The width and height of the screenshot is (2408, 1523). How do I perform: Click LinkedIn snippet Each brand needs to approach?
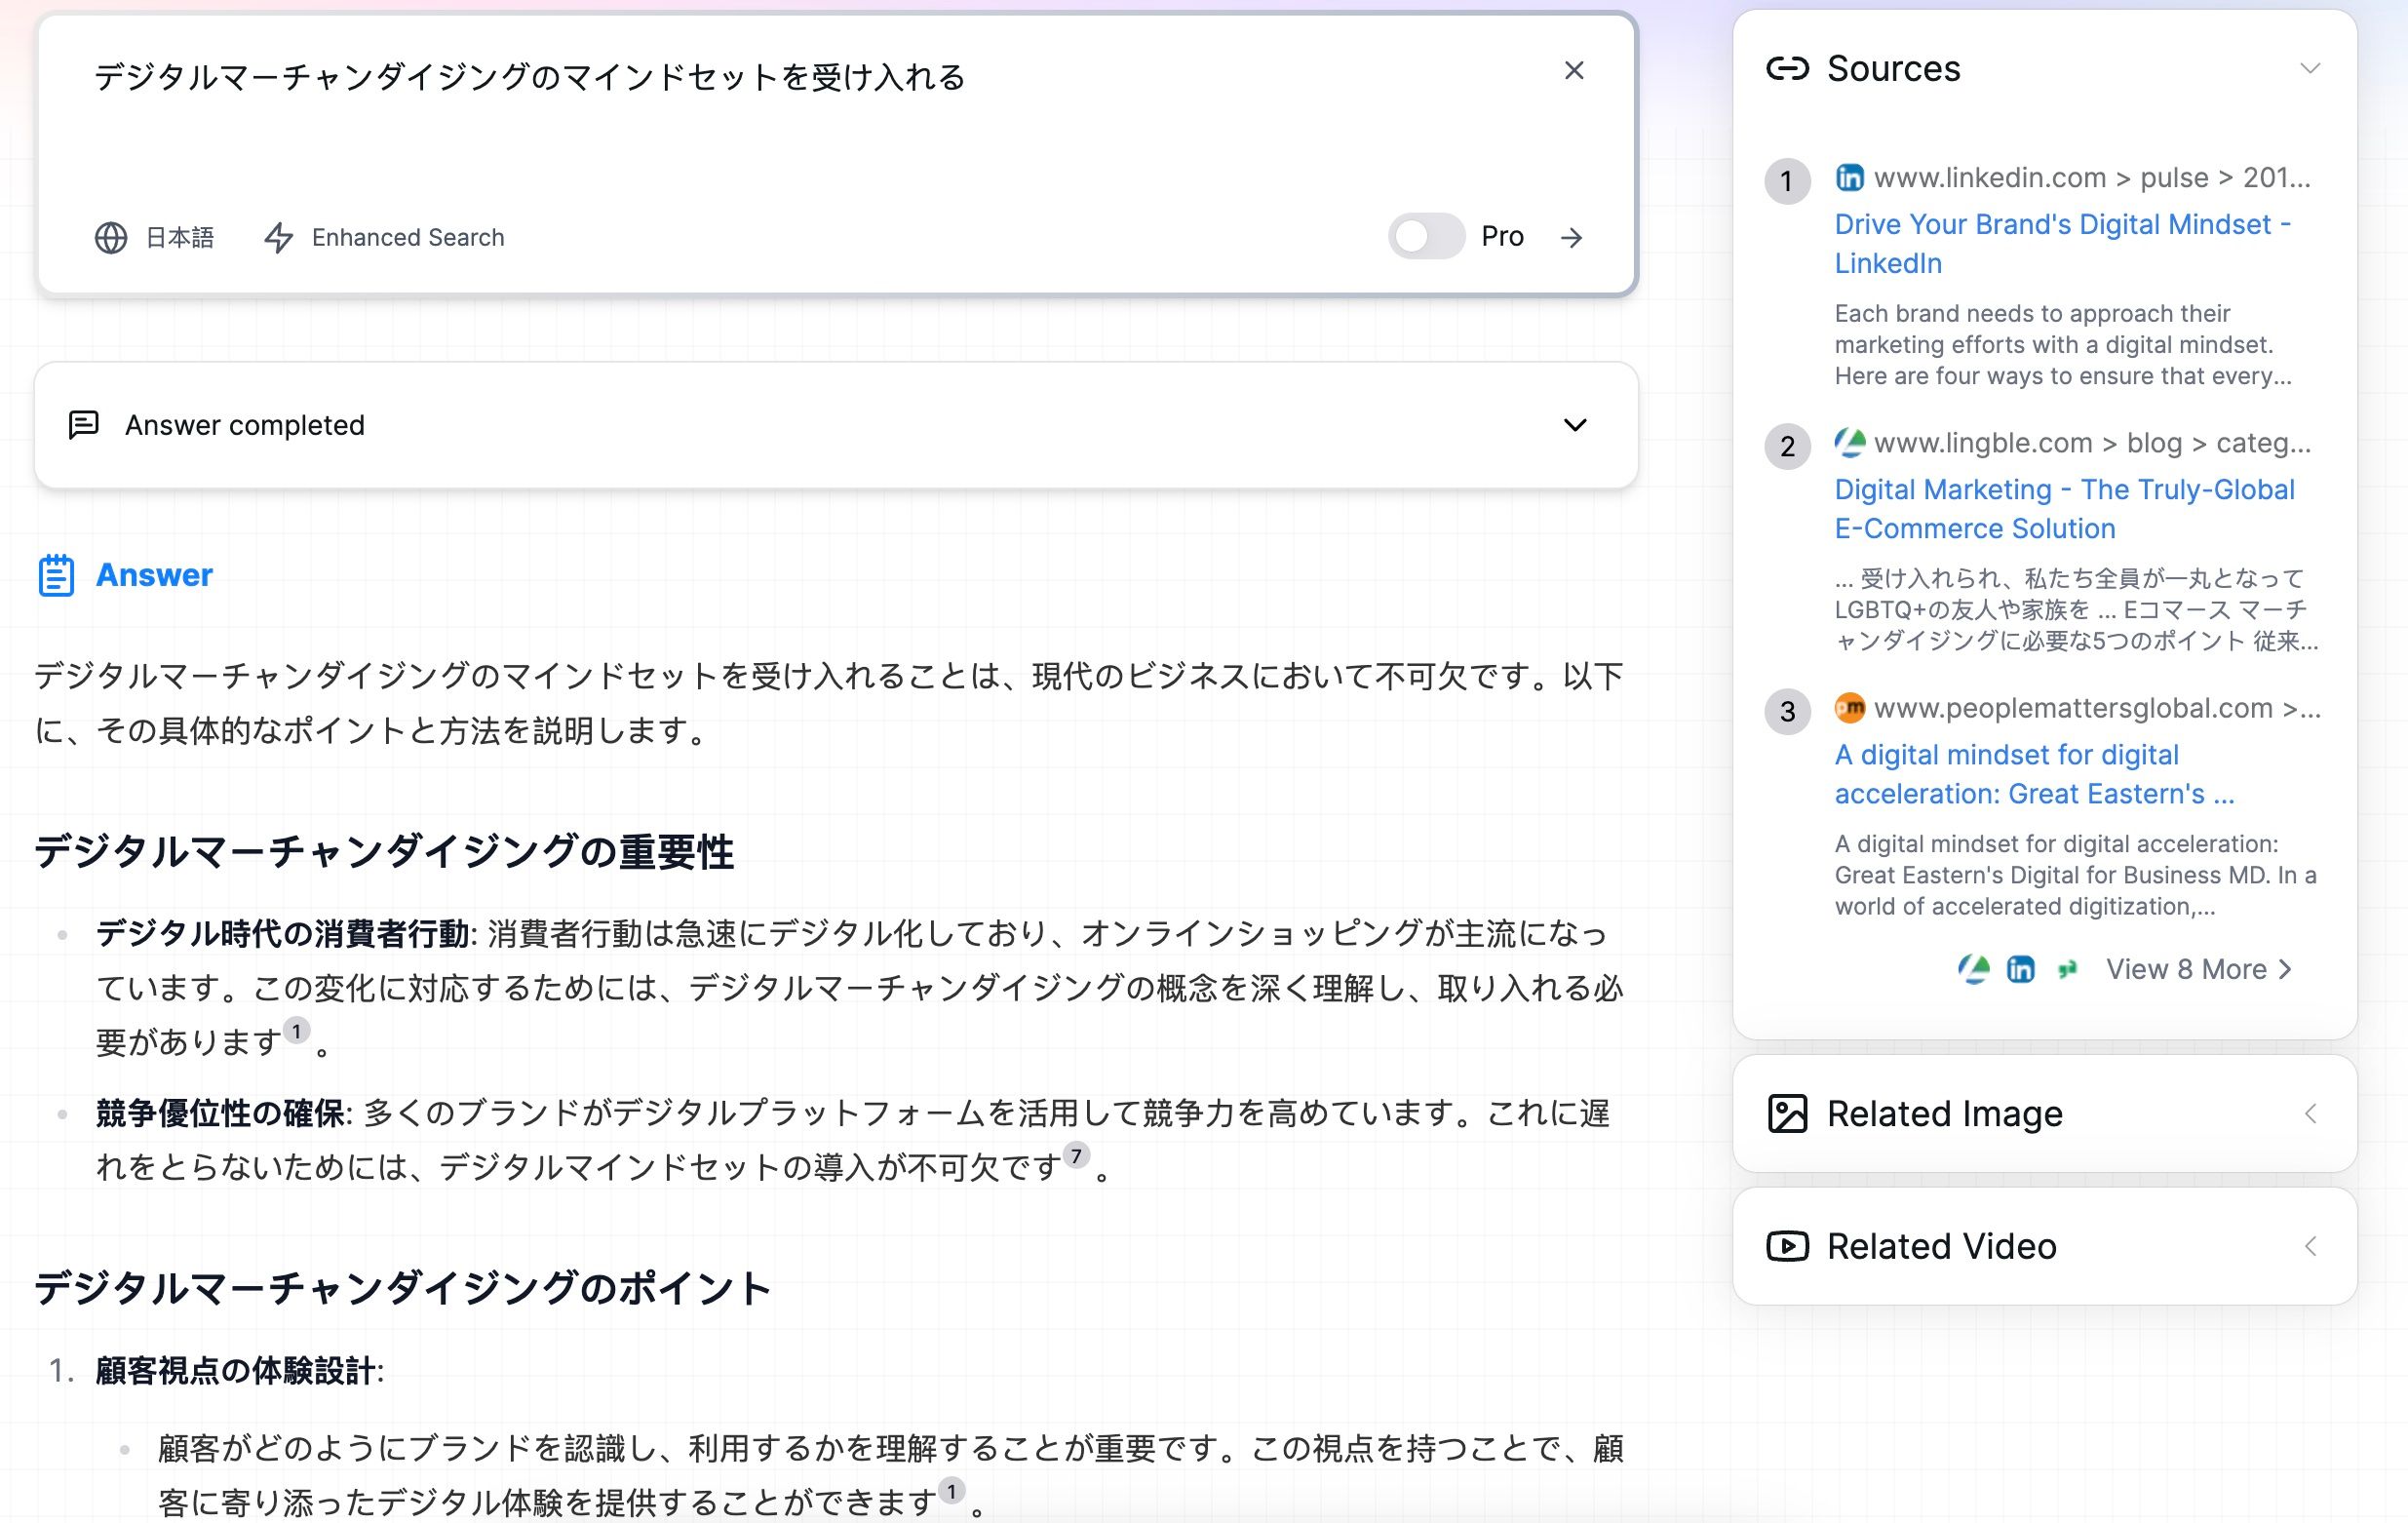click(2064, 345)
